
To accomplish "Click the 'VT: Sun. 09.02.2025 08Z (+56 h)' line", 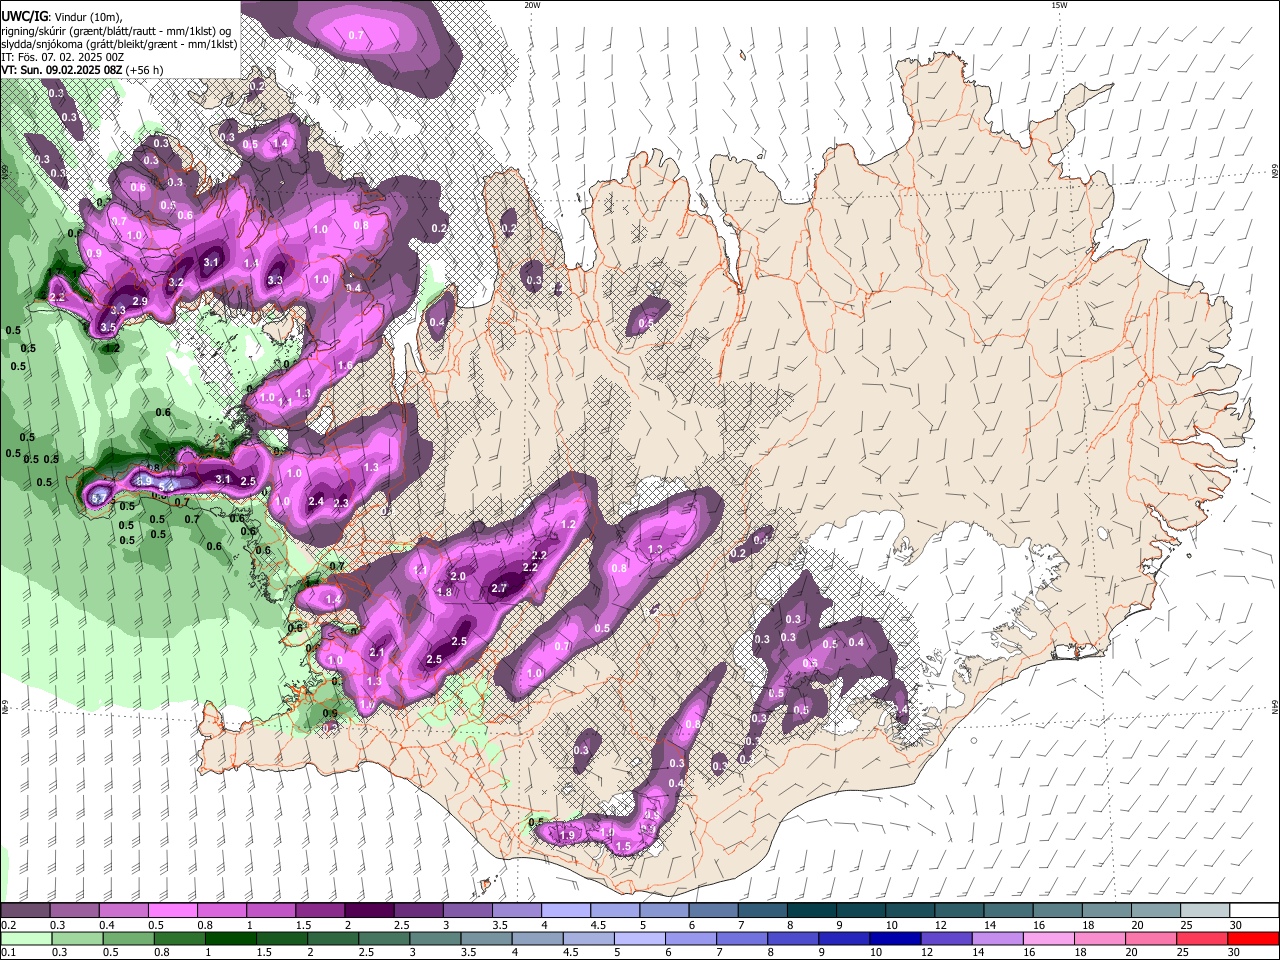I will tap(82, 70).
